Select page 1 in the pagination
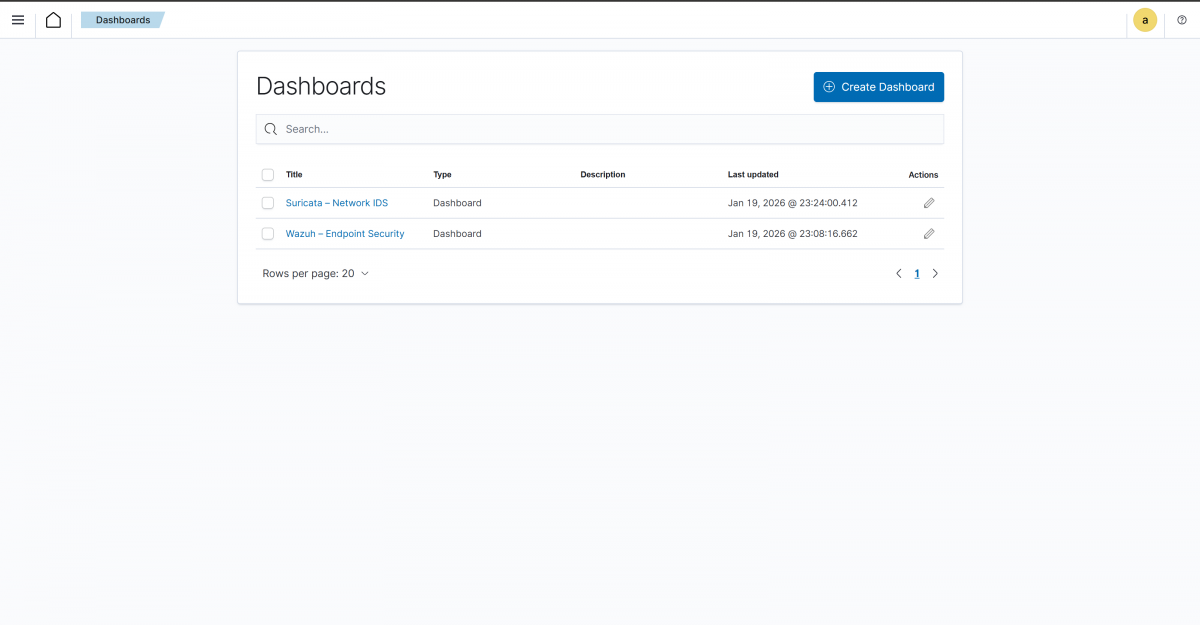 click(x=916, y=272)
